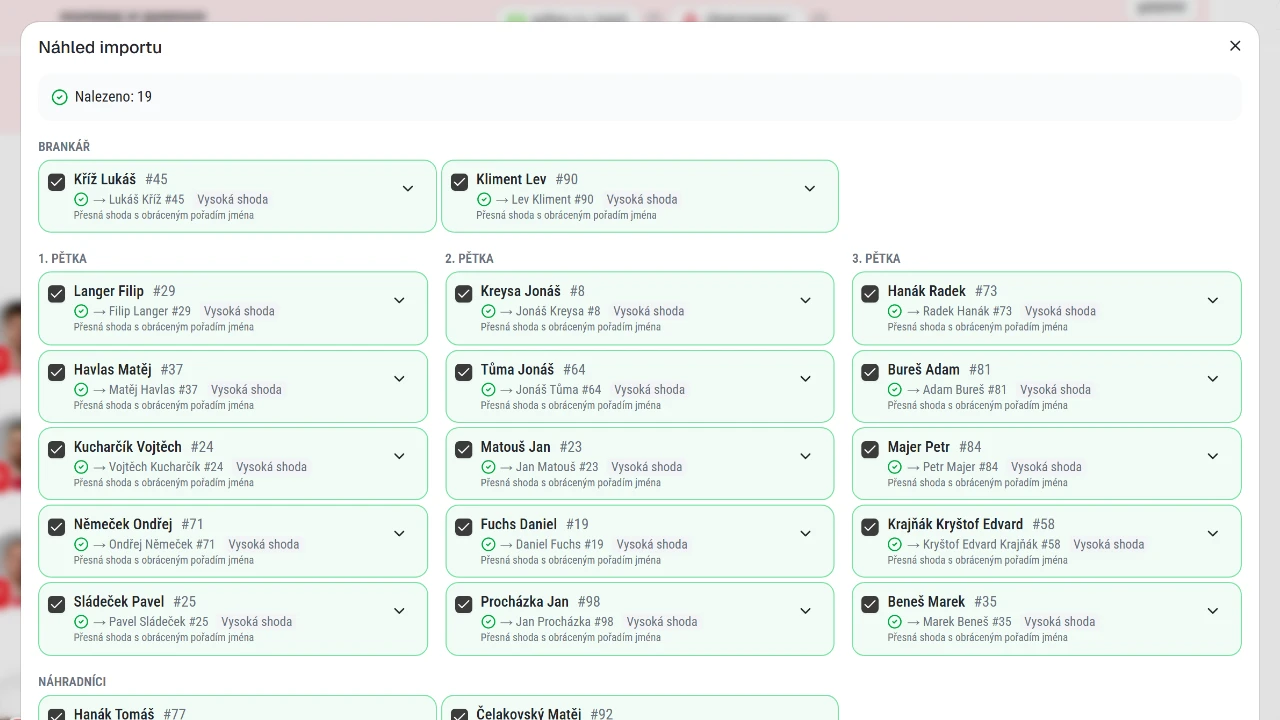The height and width of the screenshot is (720, 1280).
Task: Close the Náhled importu dialog
Action: [x=1235, y=46]
